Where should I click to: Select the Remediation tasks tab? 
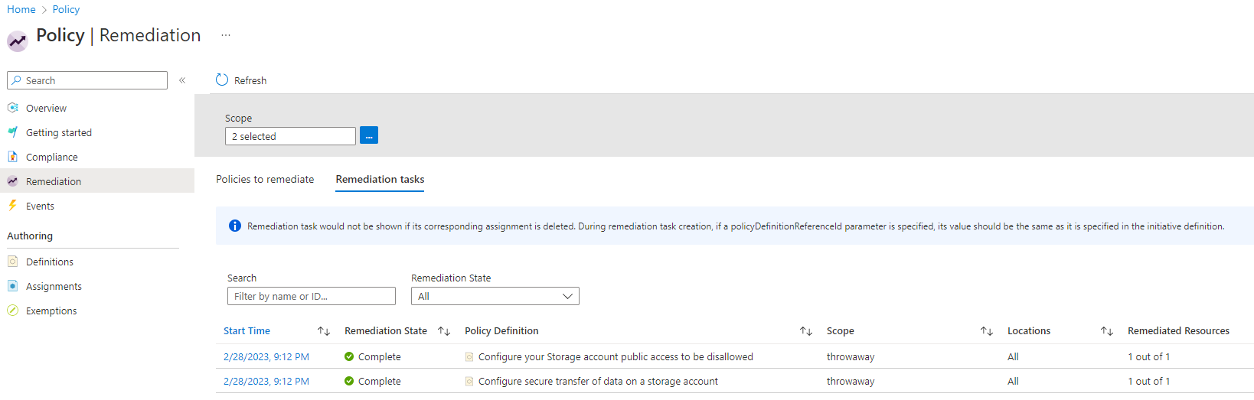[x=380, y=179]
